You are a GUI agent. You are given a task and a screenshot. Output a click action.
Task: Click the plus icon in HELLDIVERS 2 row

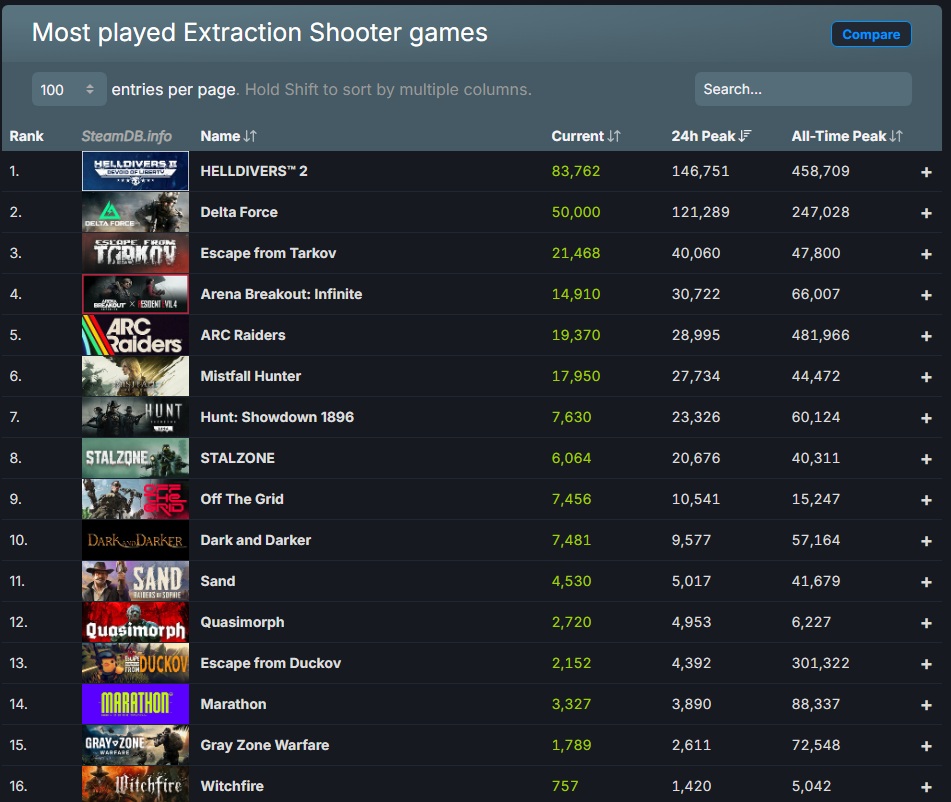(x=926, y=172)
